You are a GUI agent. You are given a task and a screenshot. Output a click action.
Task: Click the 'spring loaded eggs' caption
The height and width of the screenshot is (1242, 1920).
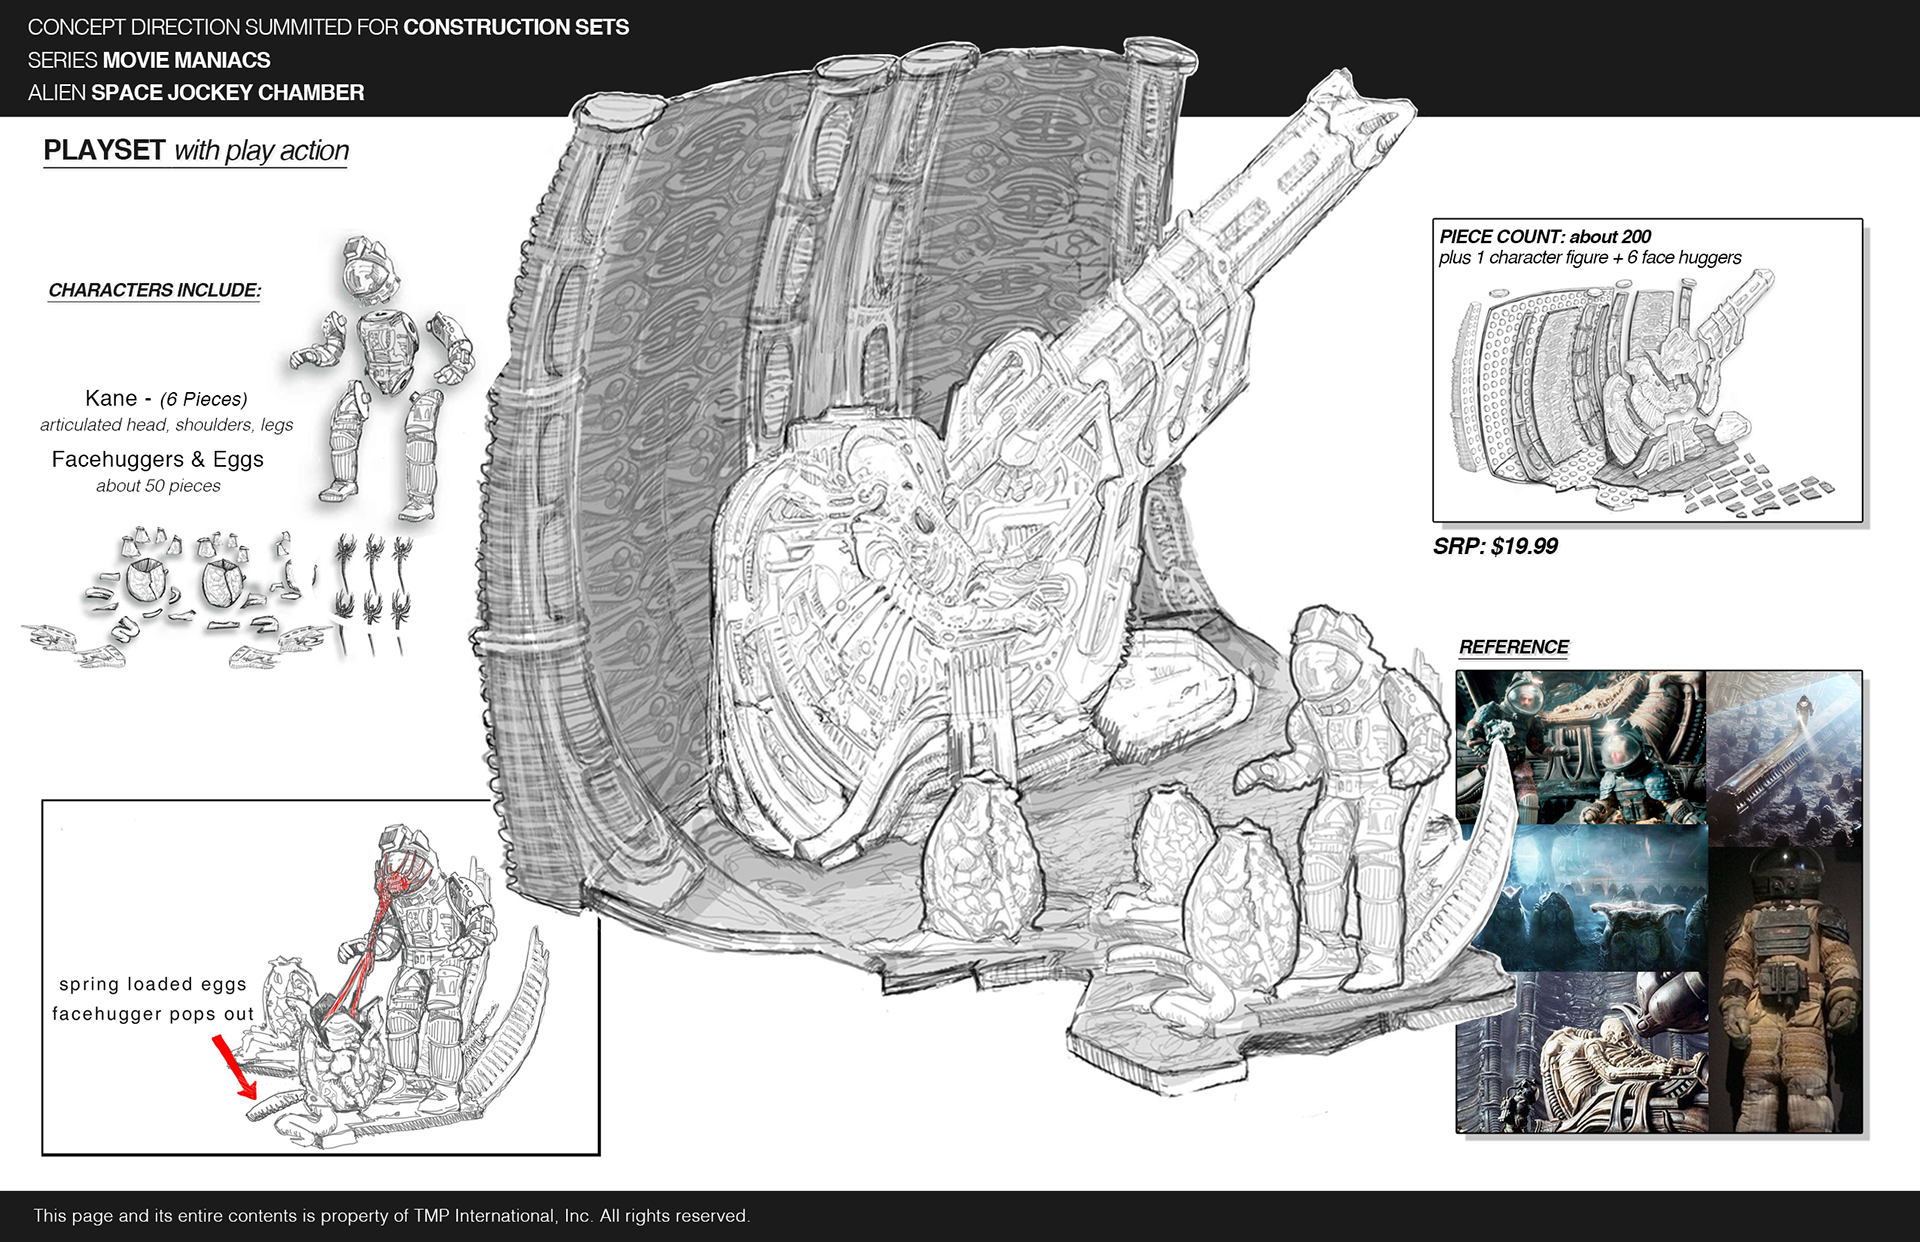pyautogui.click(x=152, y=984)
